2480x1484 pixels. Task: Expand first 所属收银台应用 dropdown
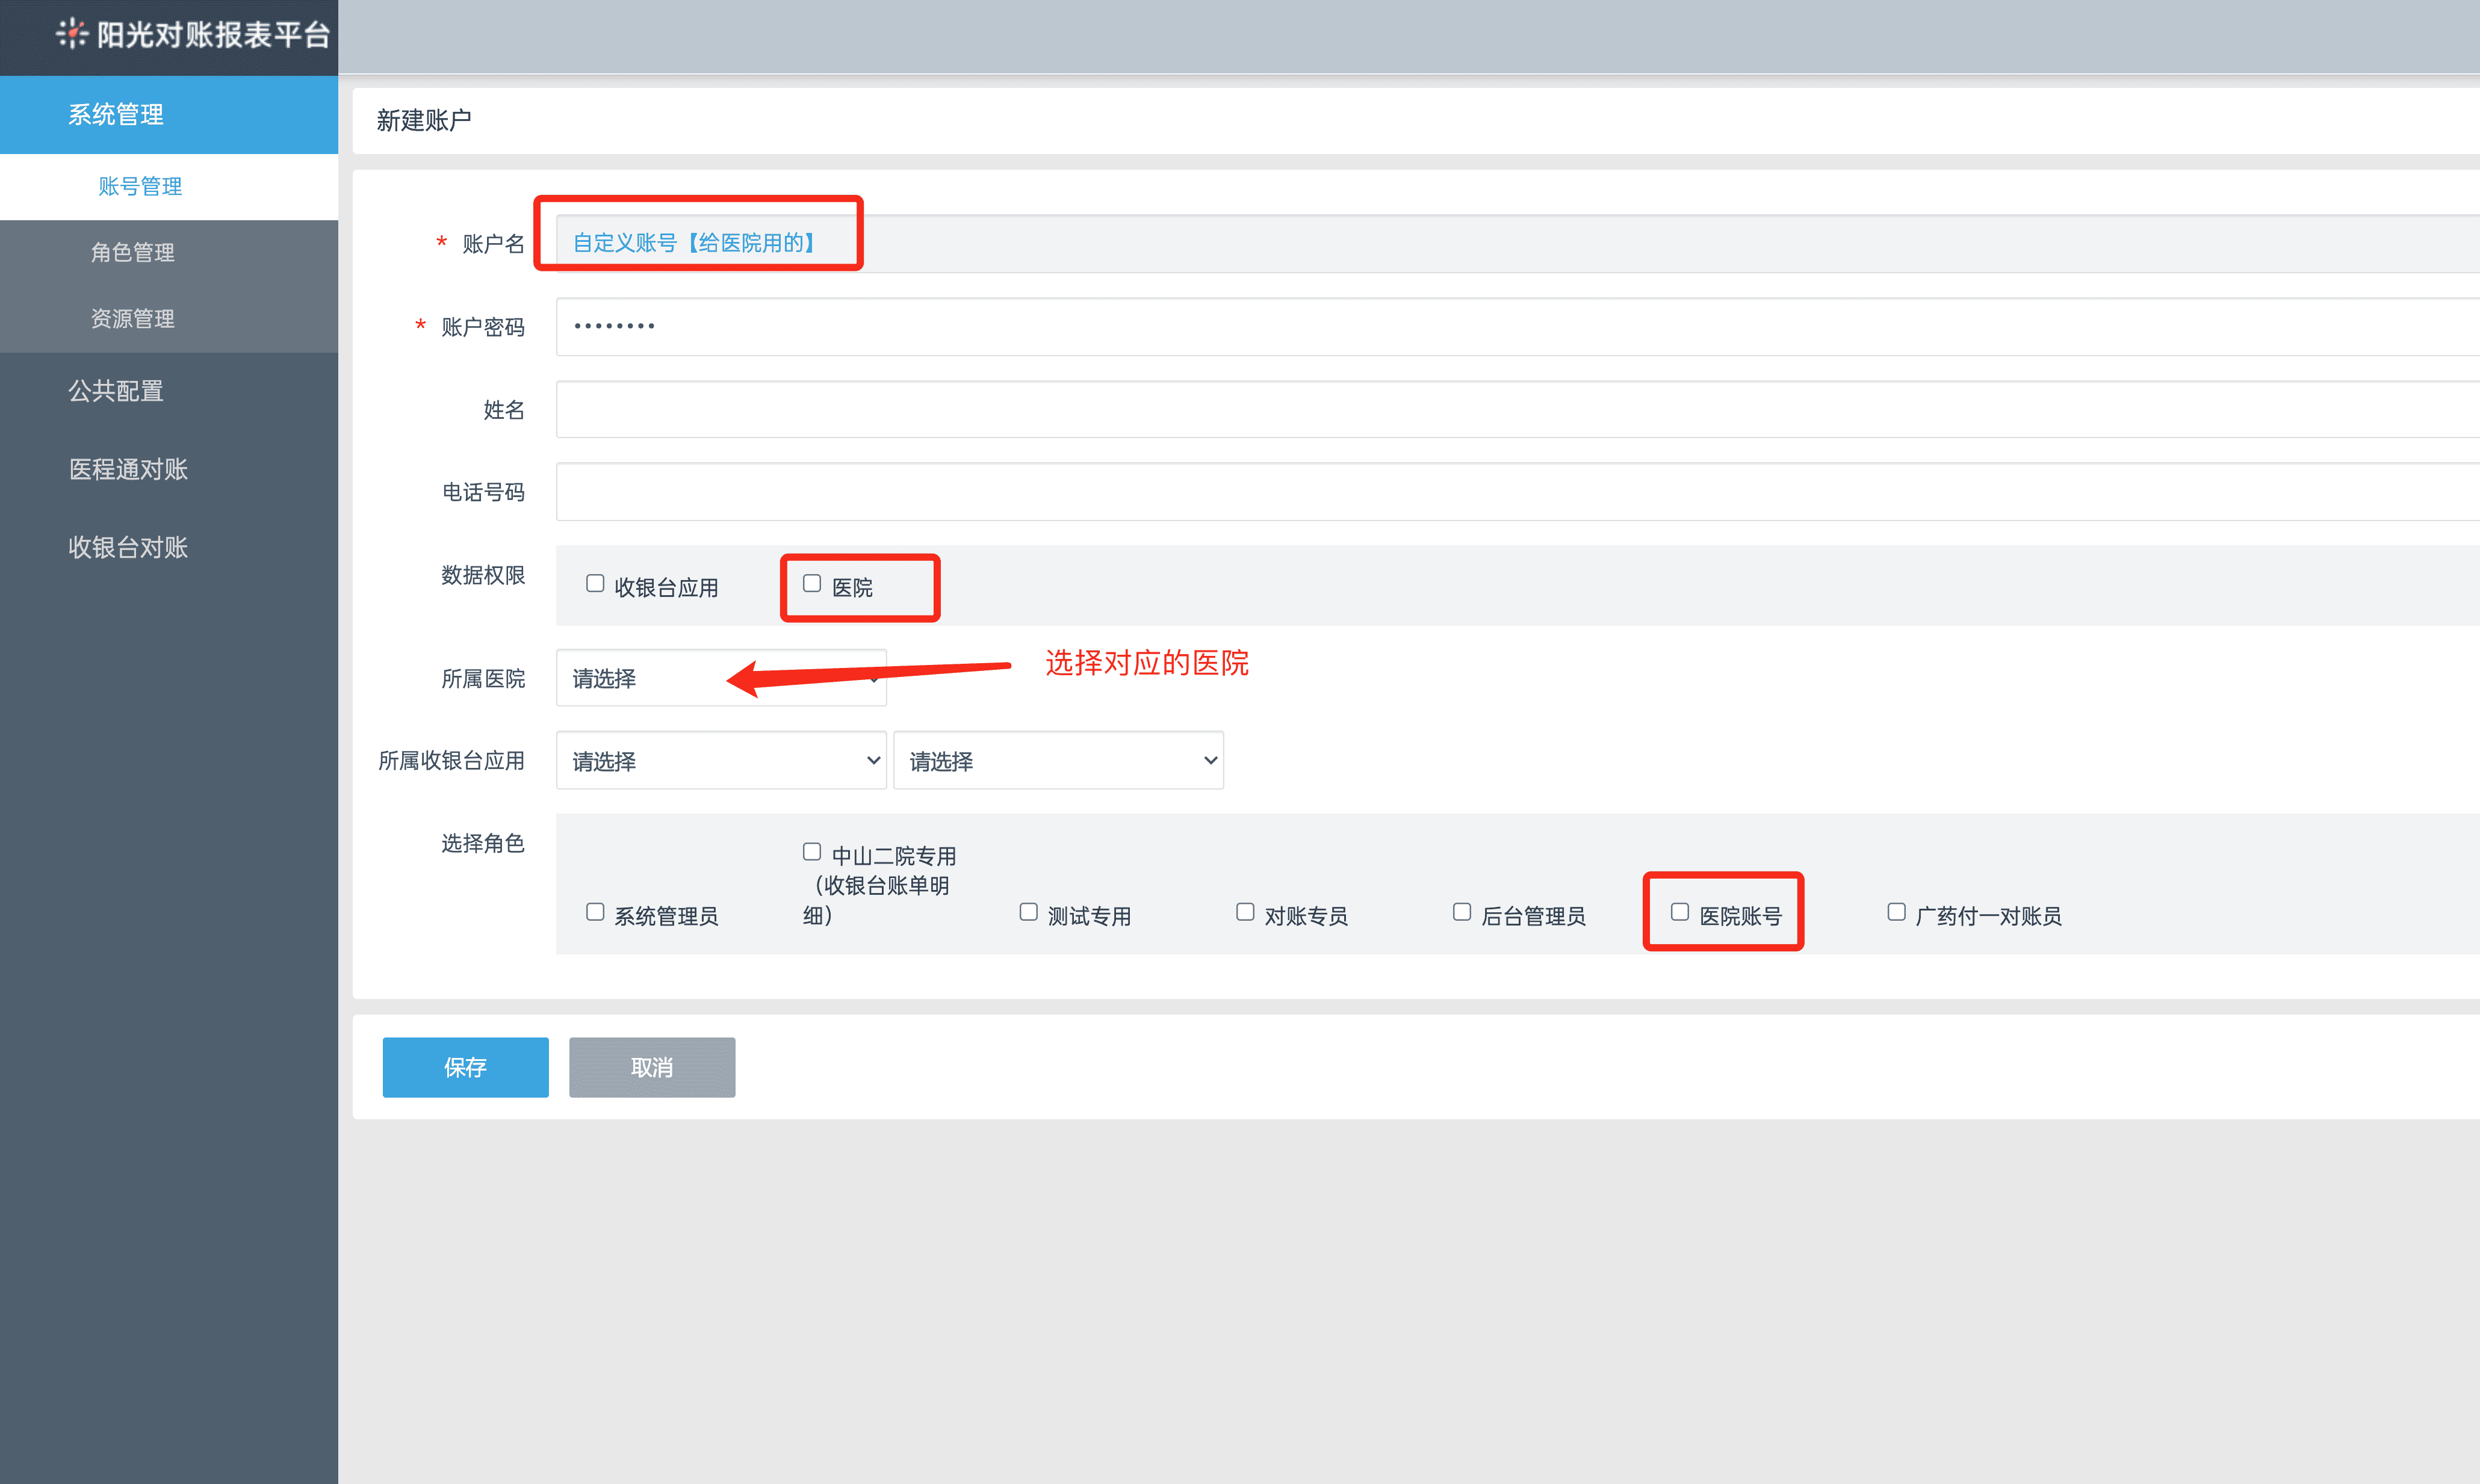(720, 761)
